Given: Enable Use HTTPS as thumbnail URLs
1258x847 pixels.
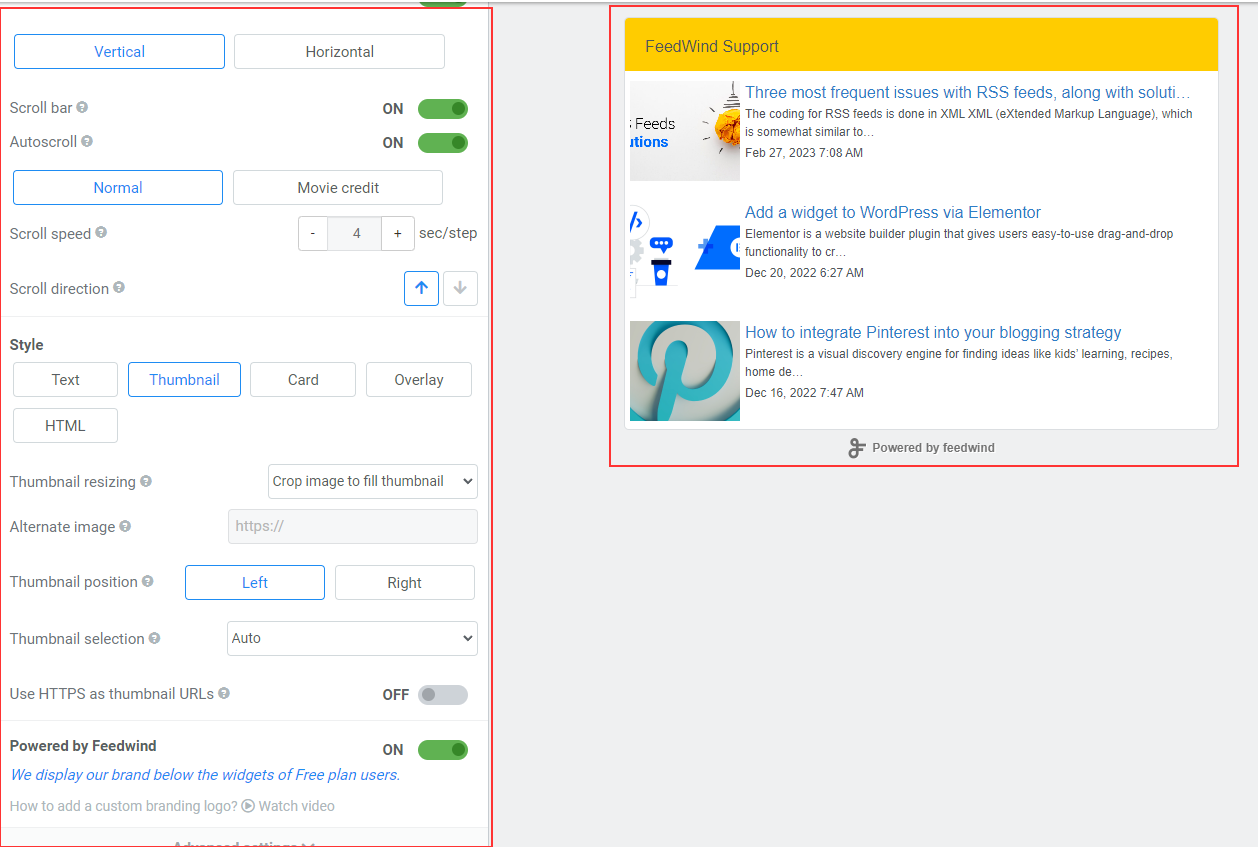Looking at the screenshot, I should click(443, 695).
